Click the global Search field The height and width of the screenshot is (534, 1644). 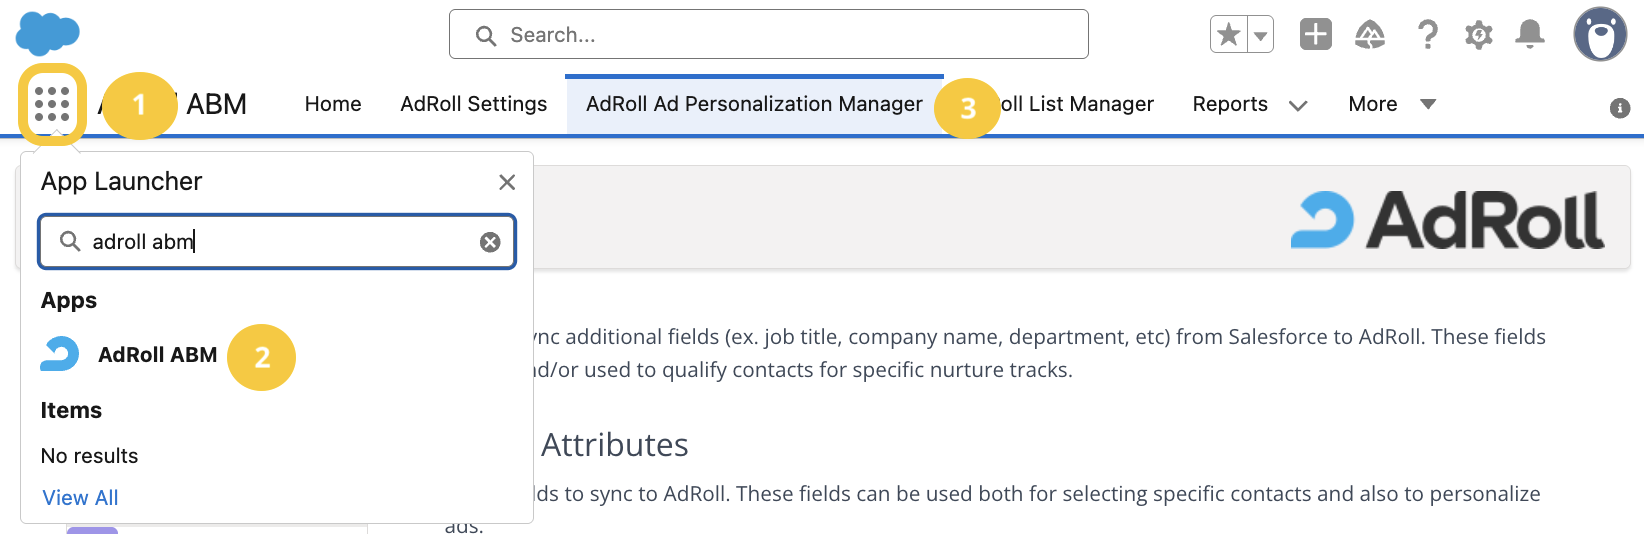coord(768,35)
